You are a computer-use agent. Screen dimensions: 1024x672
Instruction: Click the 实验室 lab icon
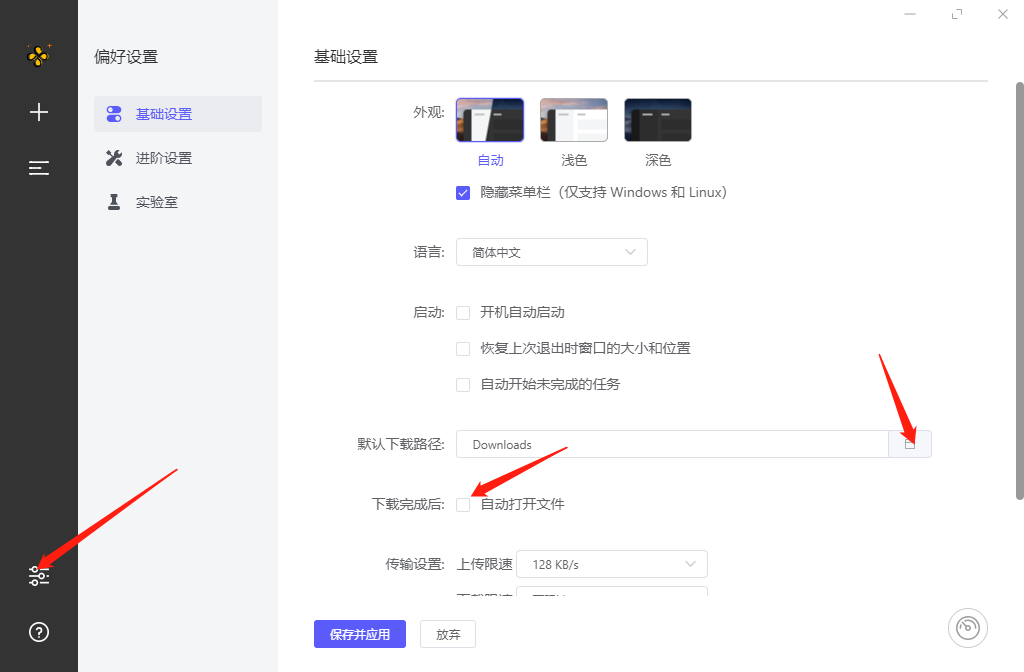coord(114,202)
